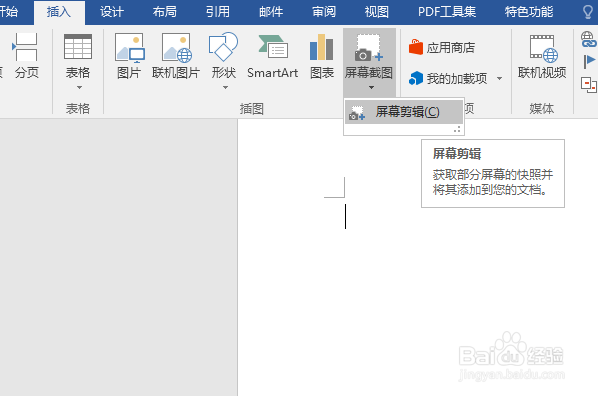
Task: Expand the Shapes (形状) dropdown arrow
Action: click(x=225, y=87)
